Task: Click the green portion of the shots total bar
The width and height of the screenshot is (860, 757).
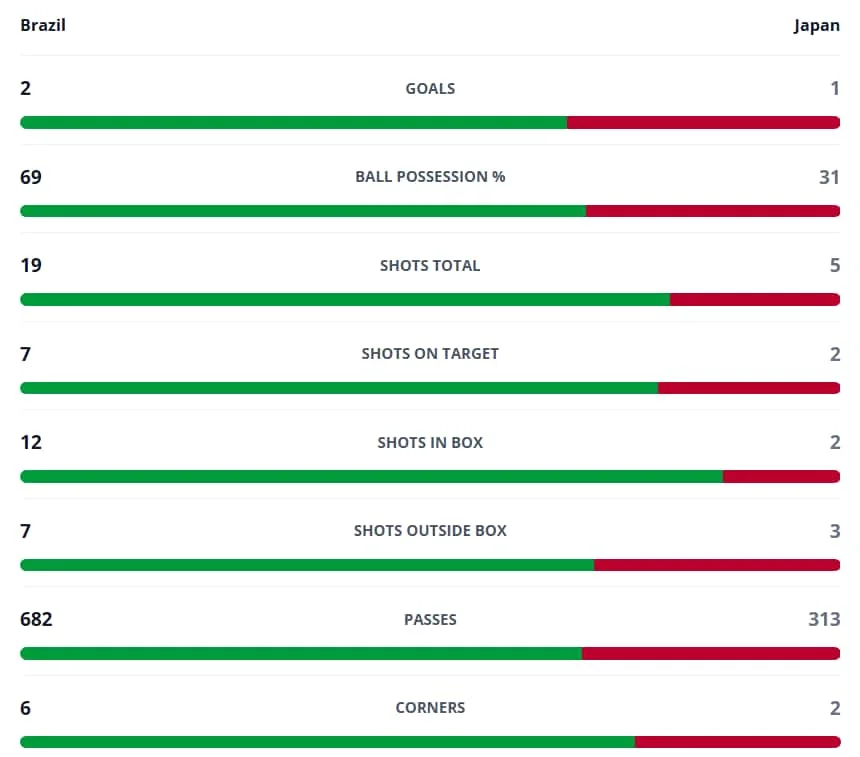Action: click(345, 300)
